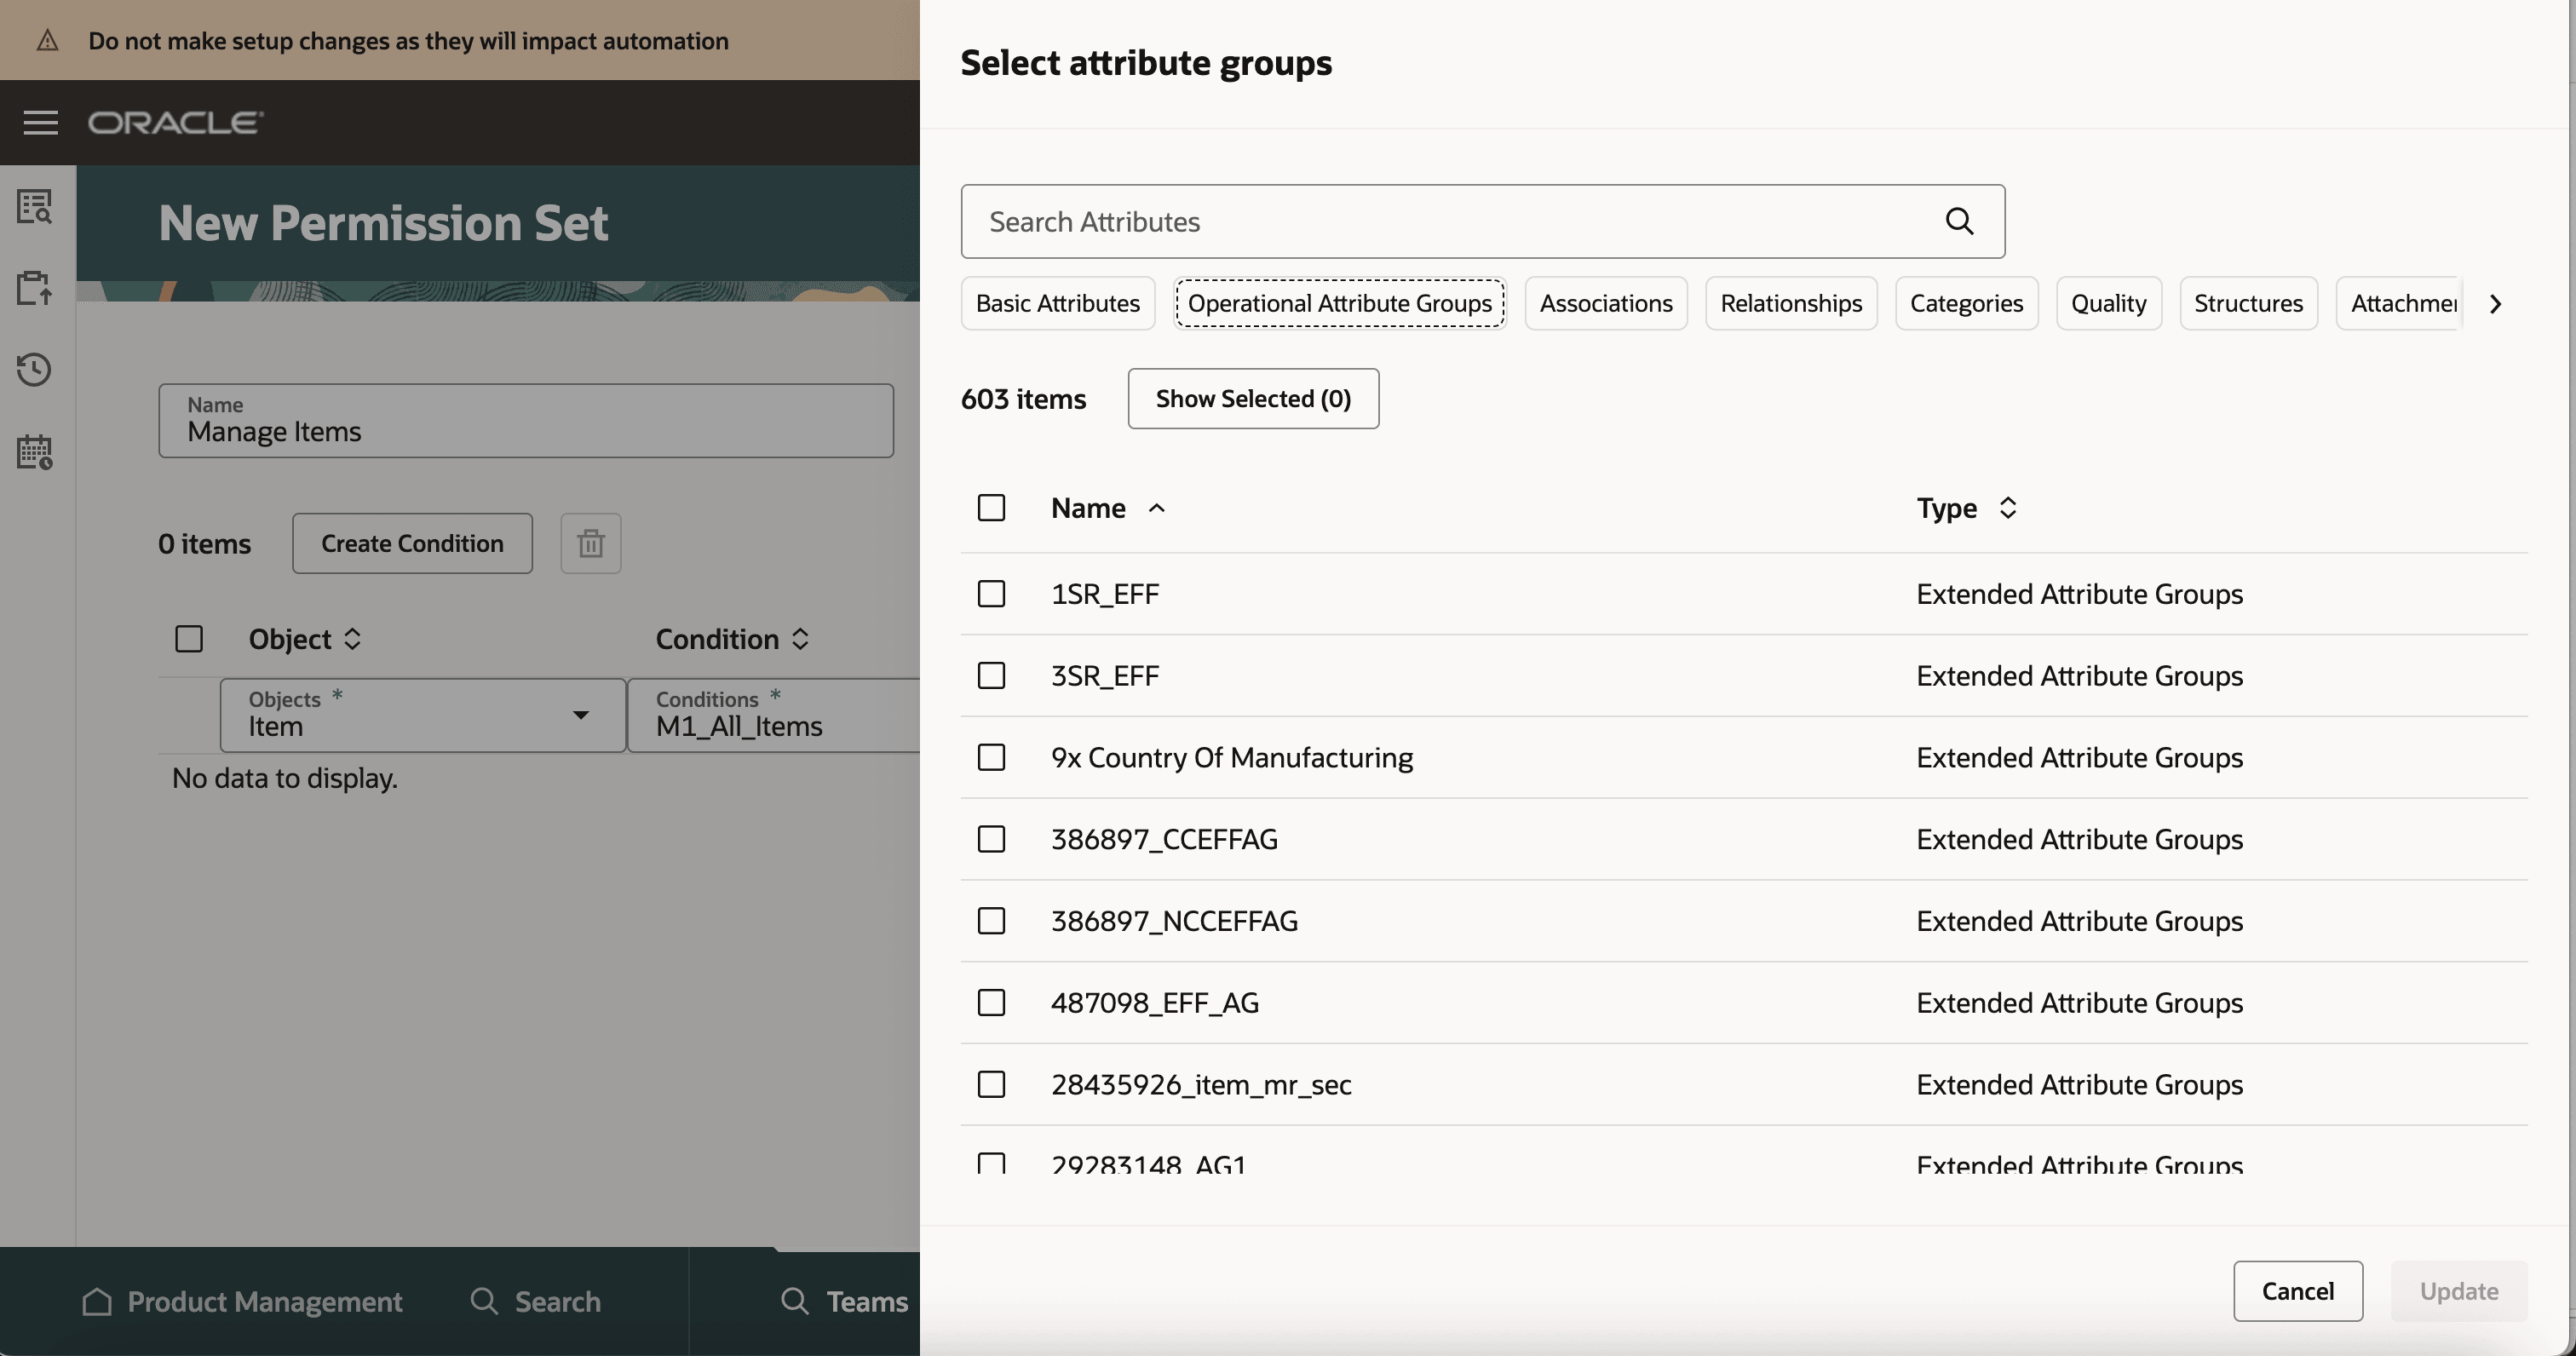Click the 603 items count label

[x=1023, y=399]
